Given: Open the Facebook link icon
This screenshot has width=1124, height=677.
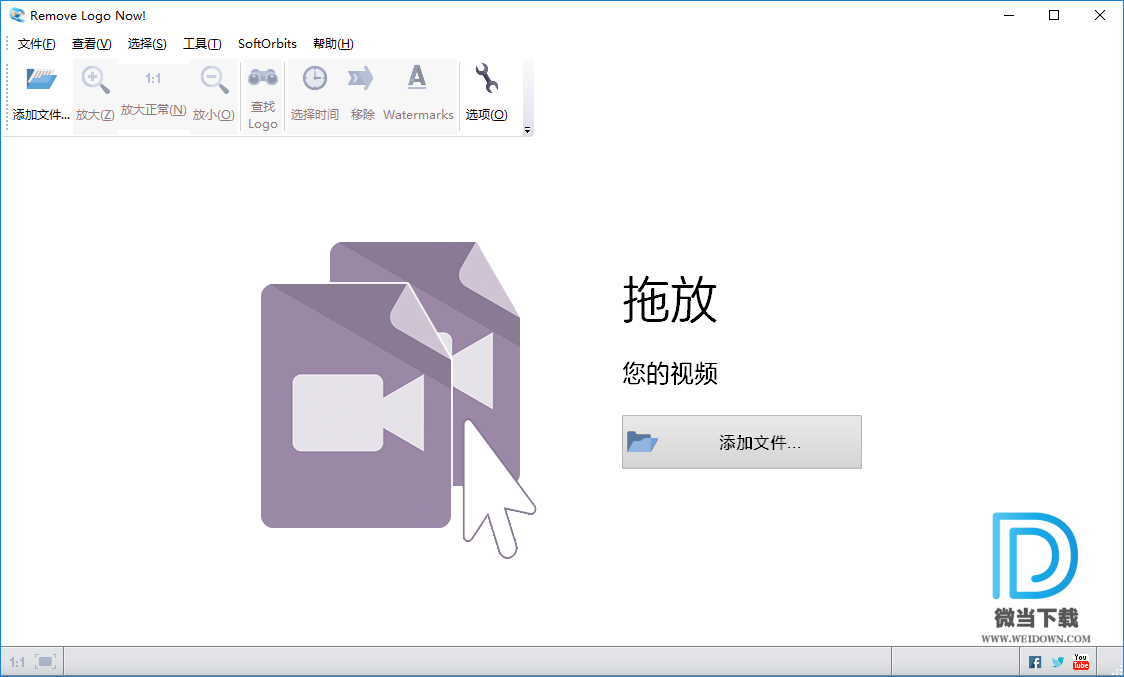Looking at the screenshot, I should click(1035, 662).
